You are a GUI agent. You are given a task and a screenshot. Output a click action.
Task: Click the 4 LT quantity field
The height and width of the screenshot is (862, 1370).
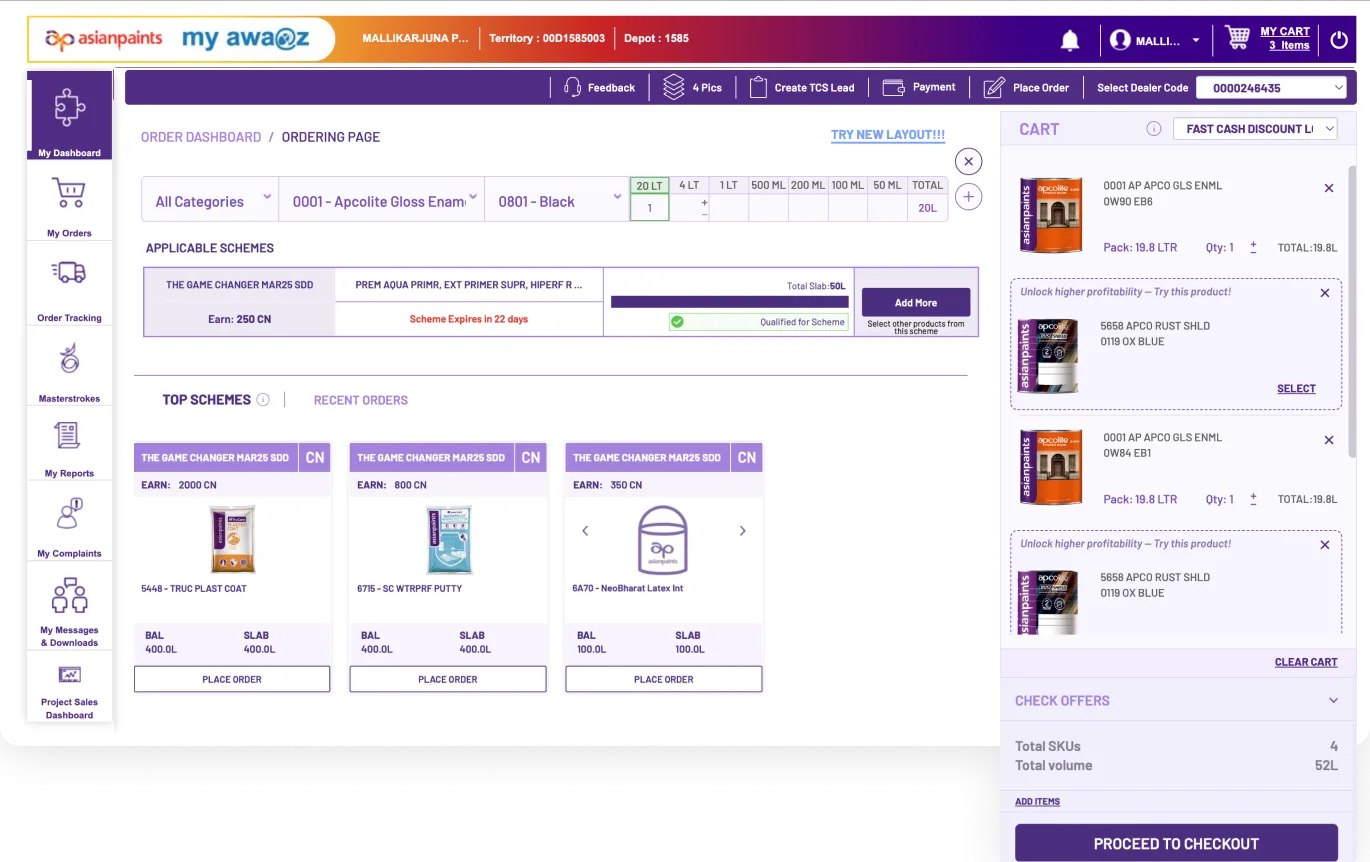click(x=689, y=208)
